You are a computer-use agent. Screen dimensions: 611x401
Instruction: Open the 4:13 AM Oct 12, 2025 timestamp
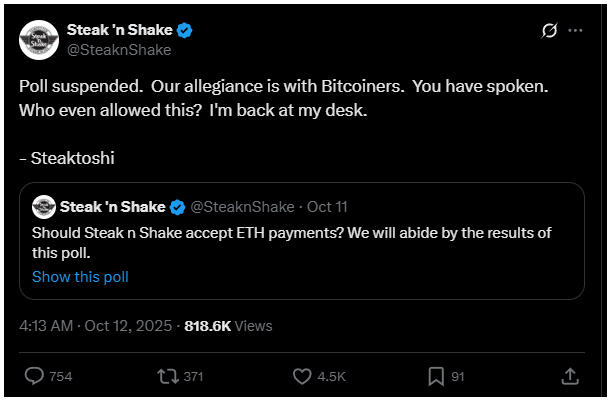coord(96,326)
